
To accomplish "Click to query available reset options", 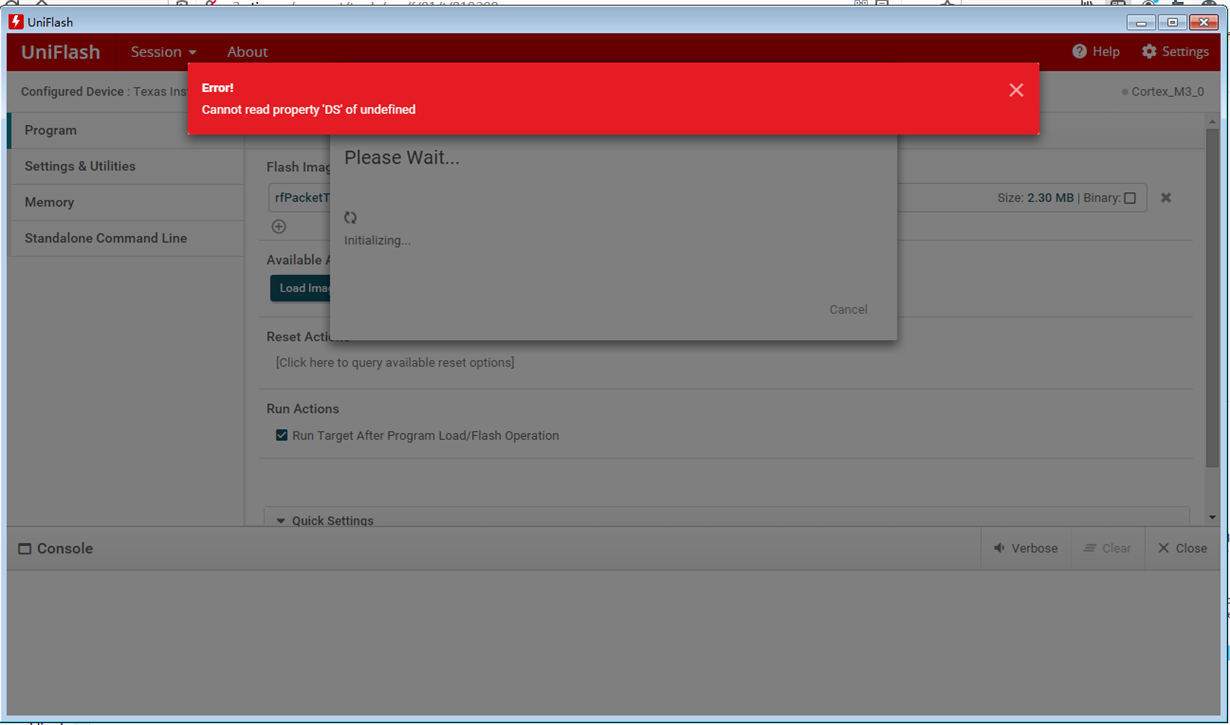I will pyautogui.click(x=395, y=362).
